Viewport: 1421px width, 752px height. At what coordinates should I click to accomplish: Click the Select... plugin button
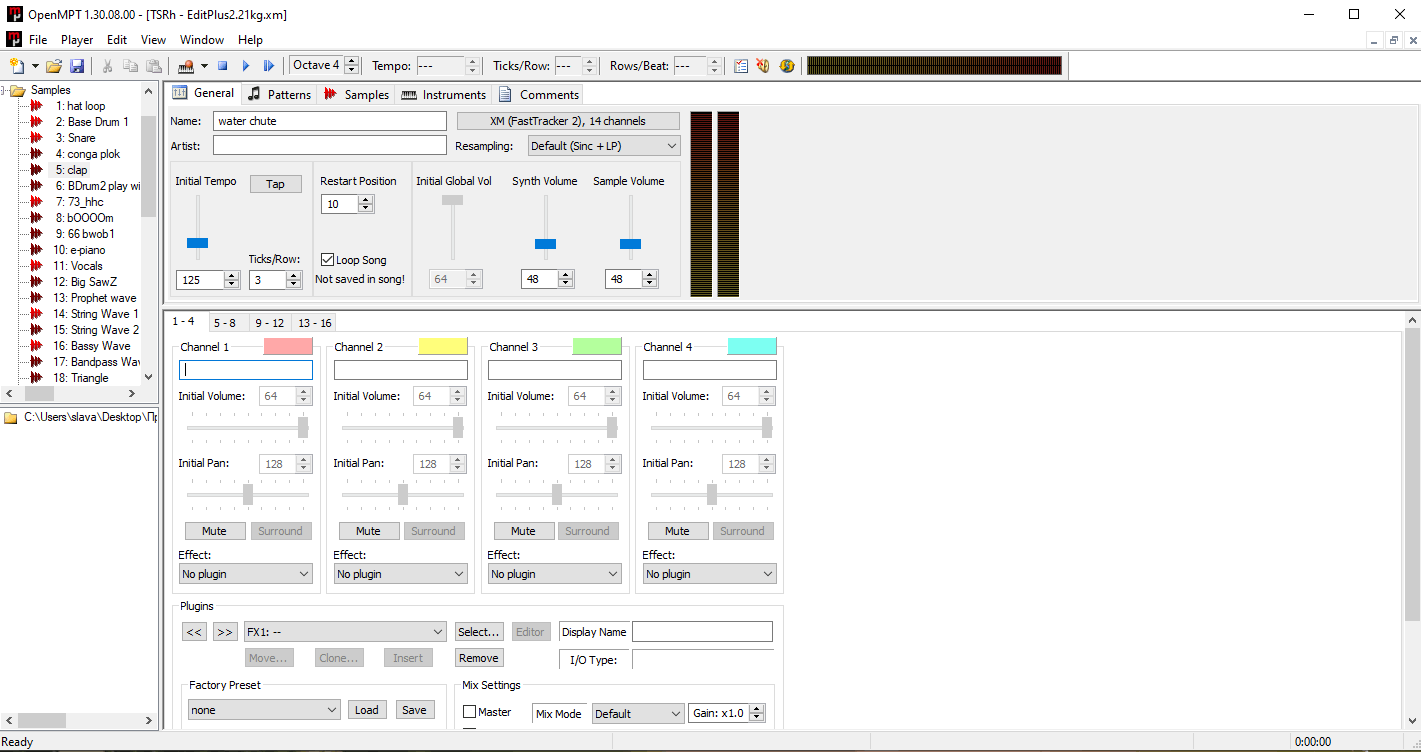coord(478,632)
